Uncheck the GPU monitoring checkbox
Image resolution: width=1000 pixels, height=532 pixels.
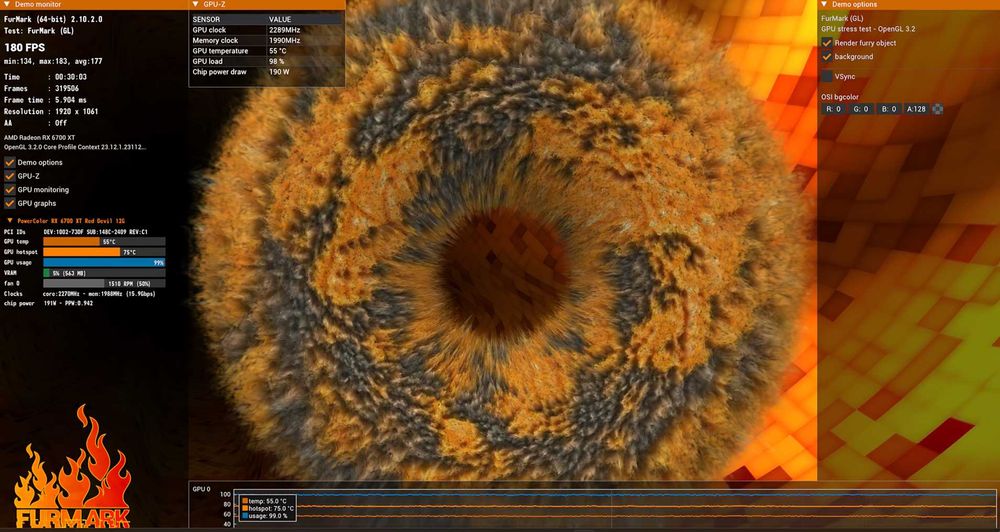coord(10,189)
